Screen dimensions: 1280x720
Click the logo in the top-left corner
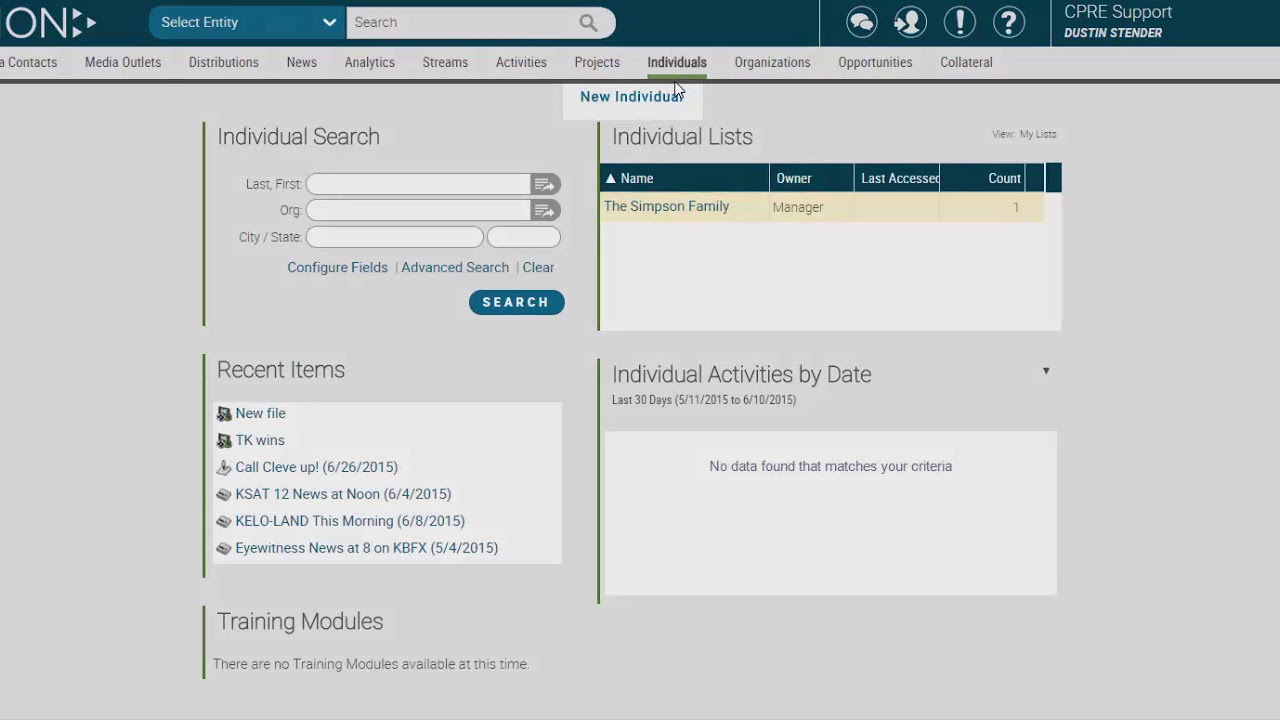(x=48, y=22)
